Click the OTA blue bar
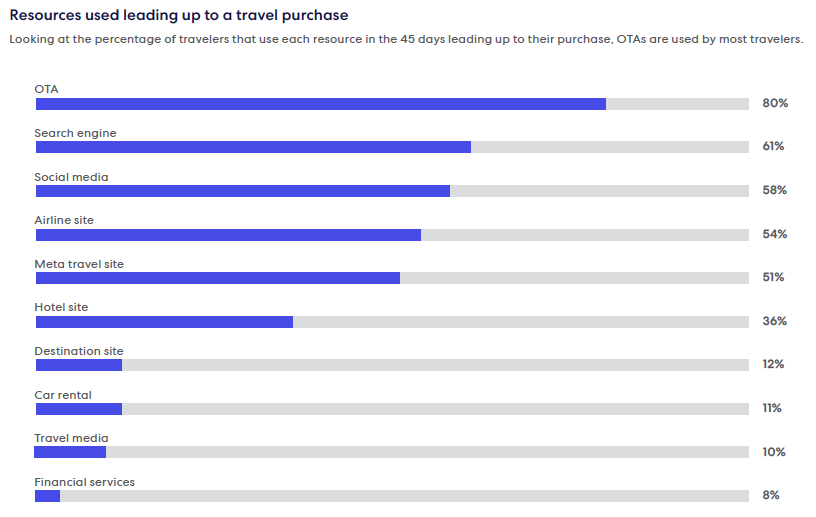Screen dimensions: 816x517 point(321,104)
